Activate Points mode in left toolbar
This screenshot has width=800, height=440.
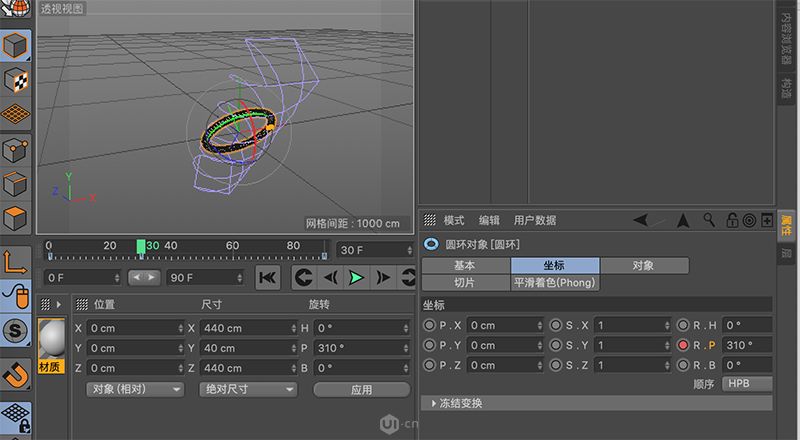tap(16, 149)
